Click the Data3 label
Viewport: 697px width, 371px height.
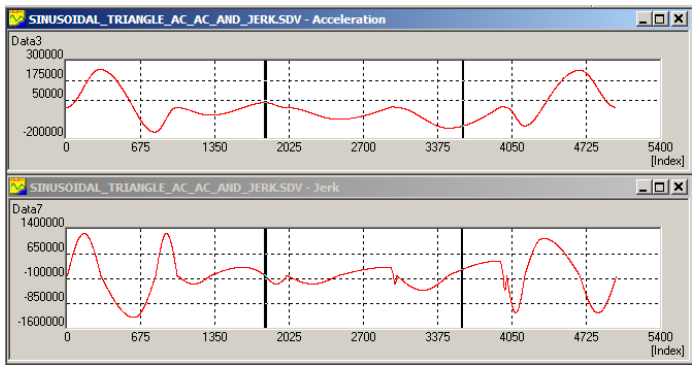pyautogui.click(x=26, y=41)
